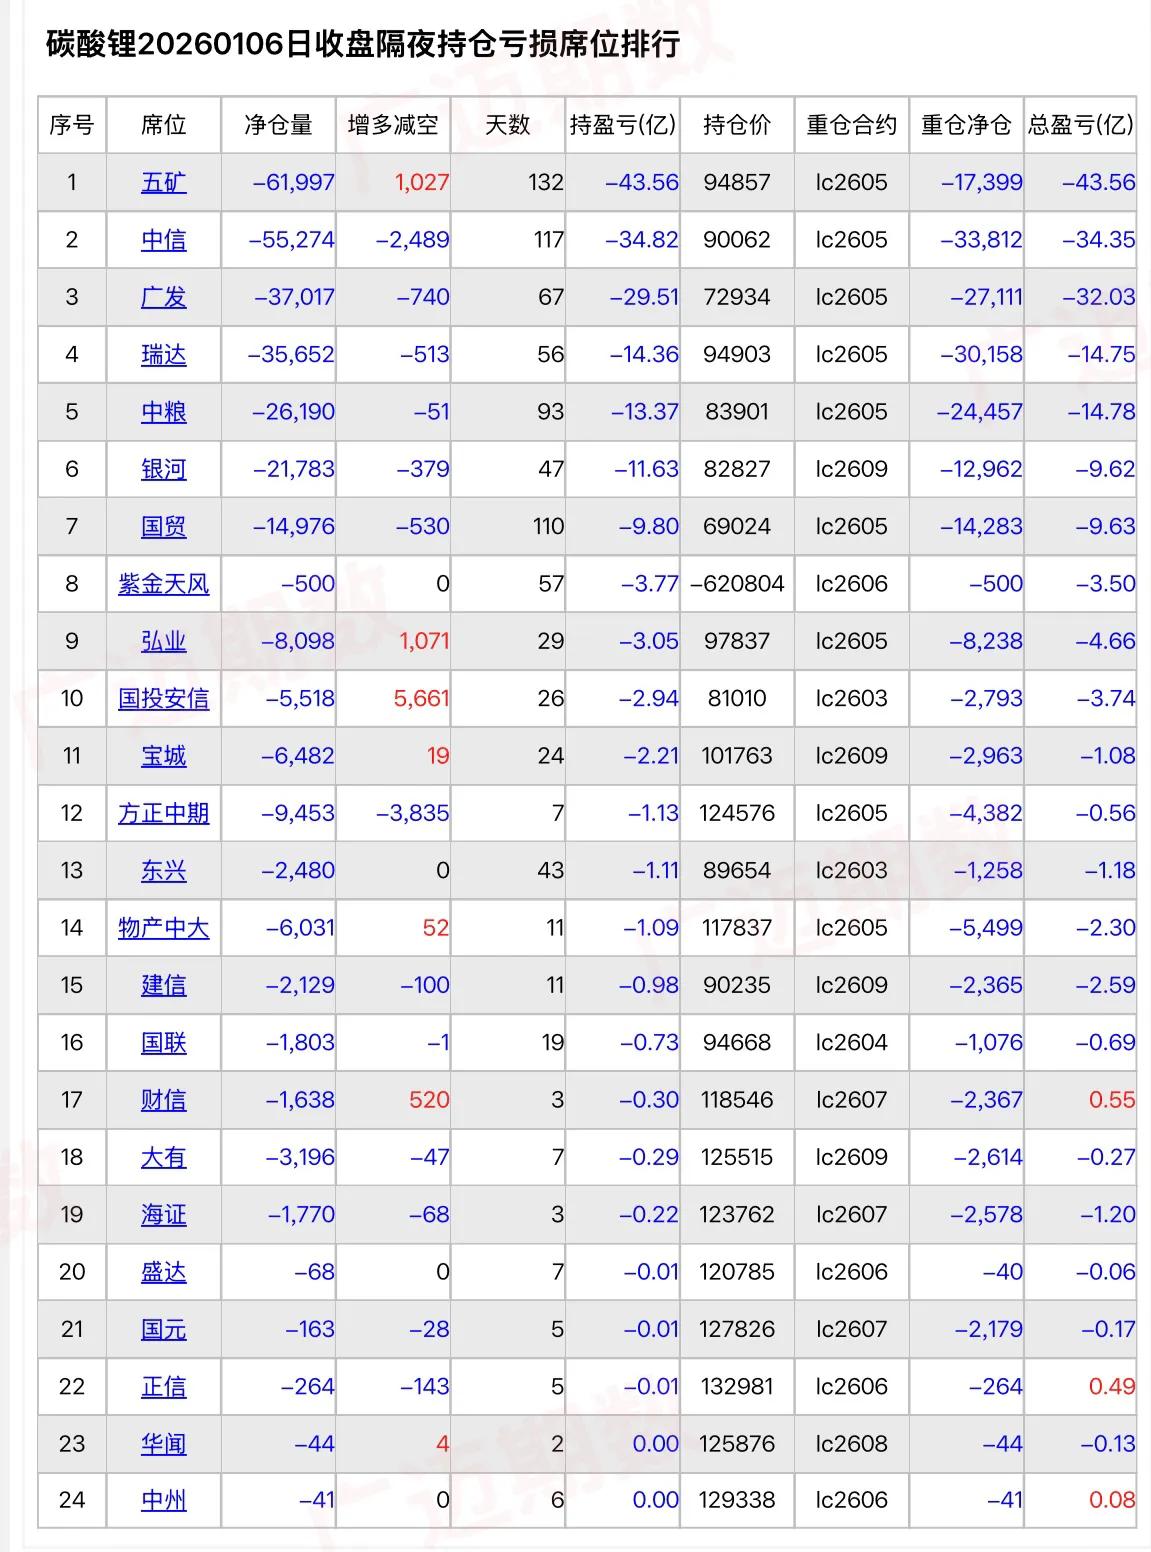Open the 国投安信 seat link
Viewport: 1151px width, 1552px height.
163,699
